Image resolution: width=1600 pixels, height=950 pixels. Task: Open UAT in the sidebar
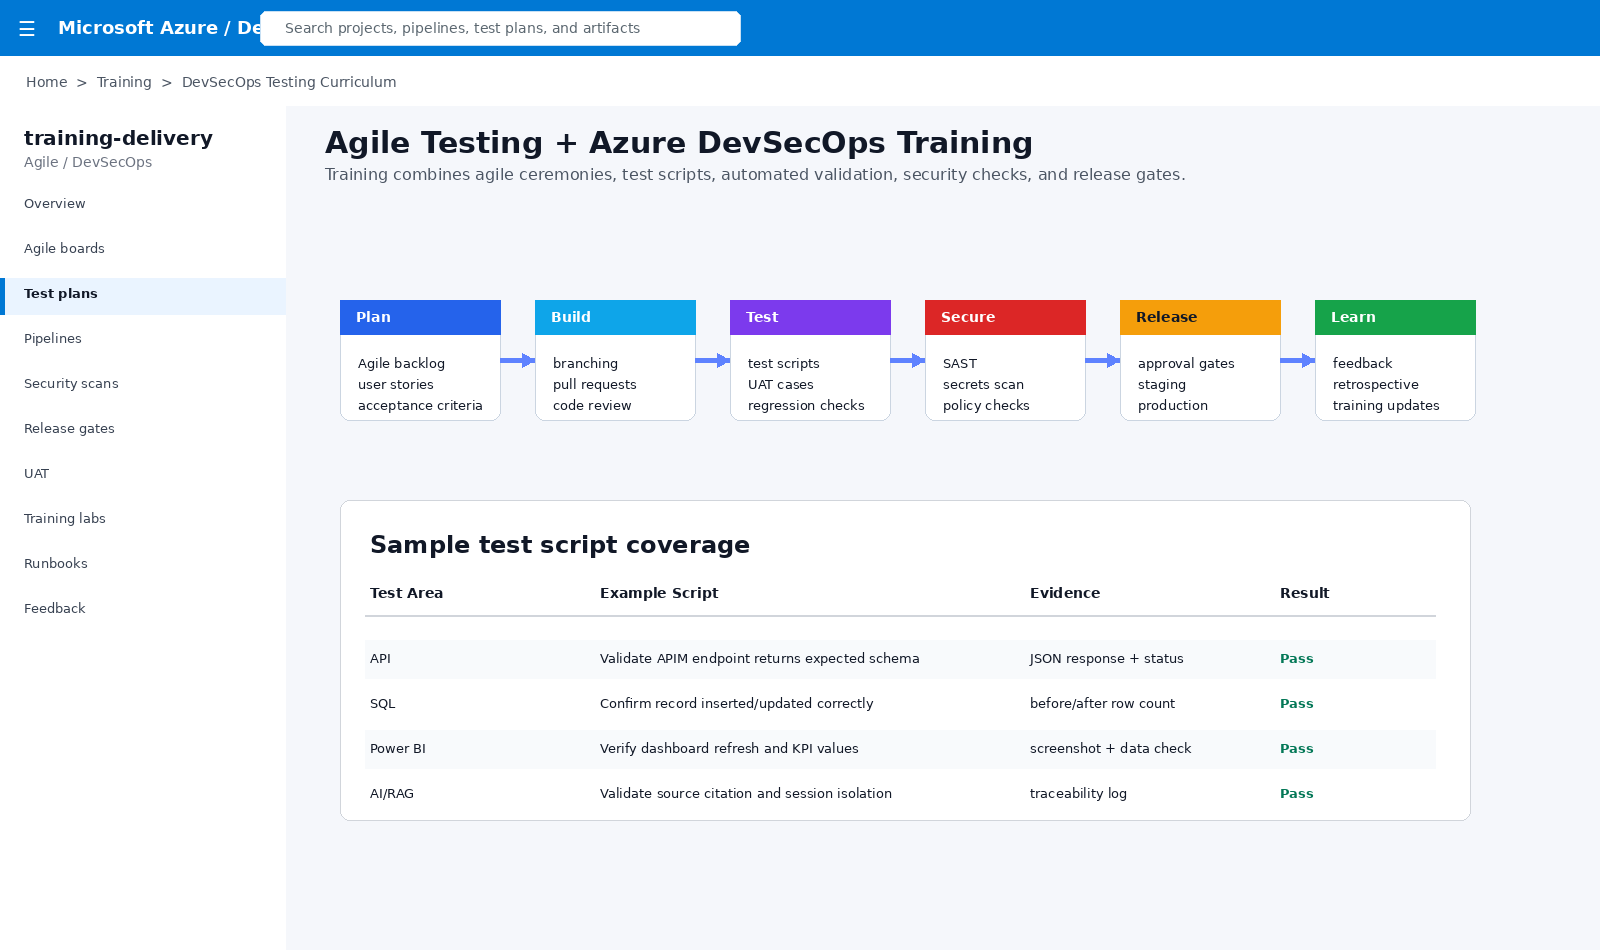click(x=143, y=474)
